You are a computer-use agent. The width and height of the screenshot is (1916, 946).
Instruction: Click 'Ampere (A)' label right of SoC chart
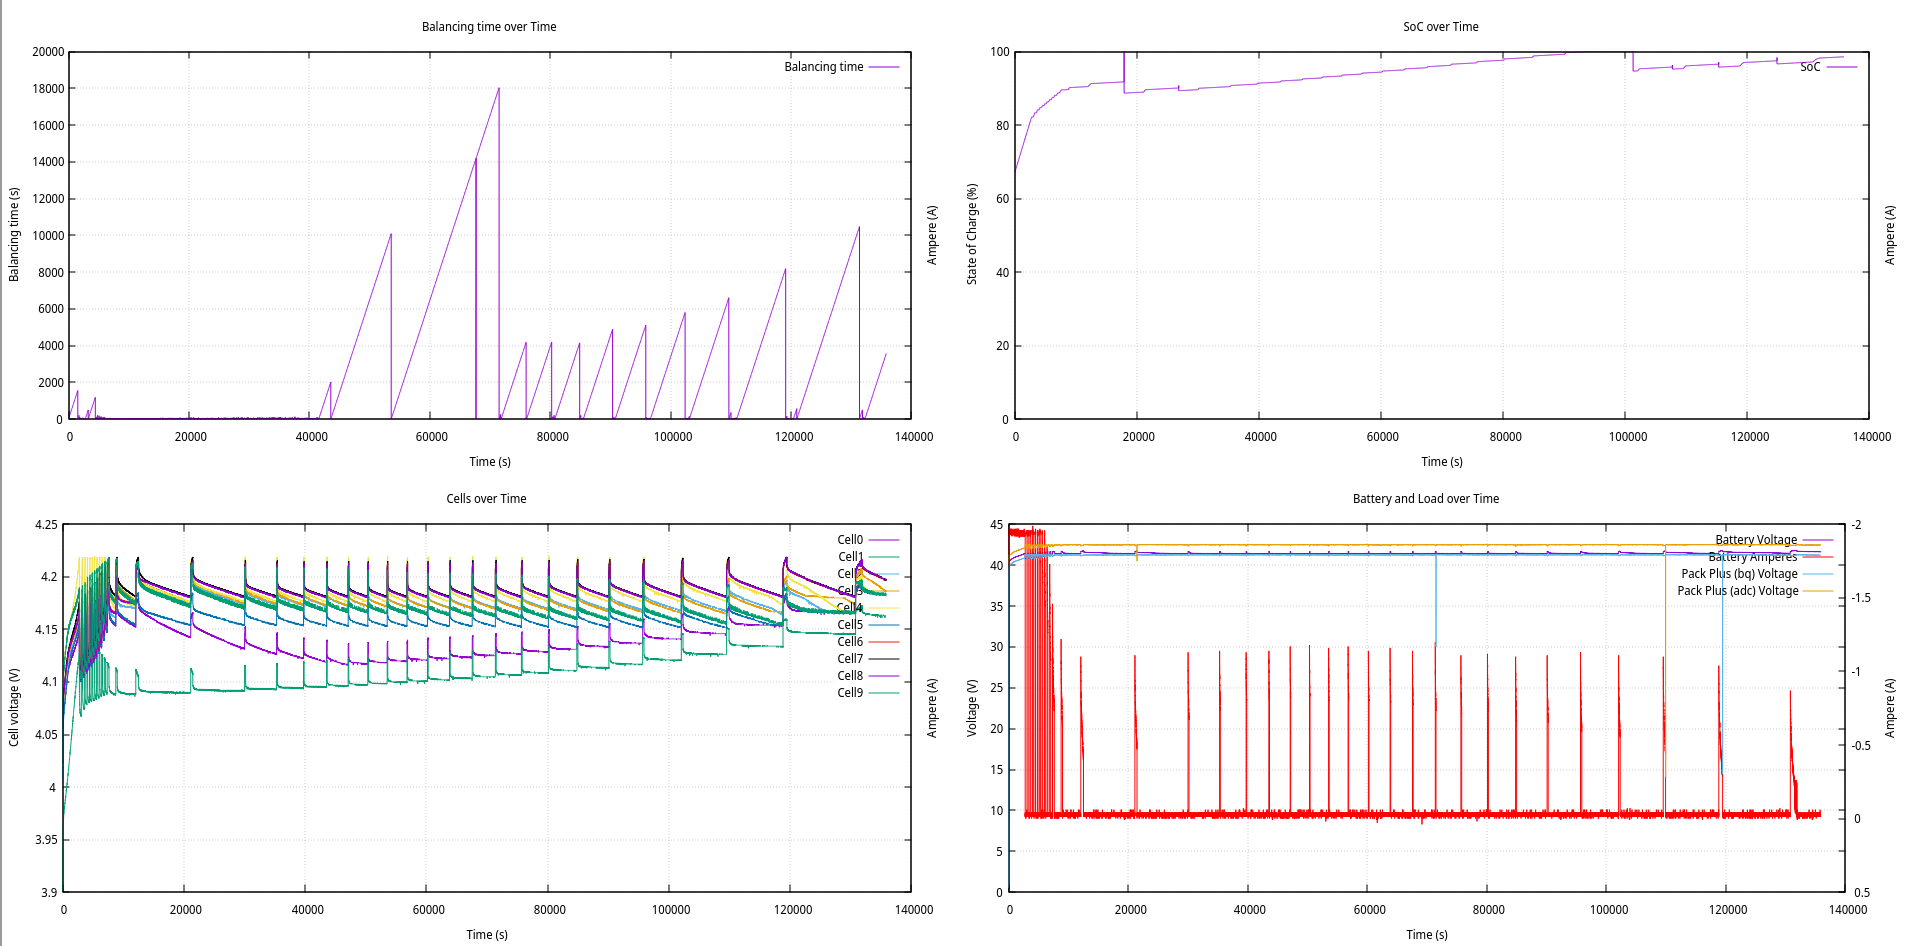[1890, 235]
